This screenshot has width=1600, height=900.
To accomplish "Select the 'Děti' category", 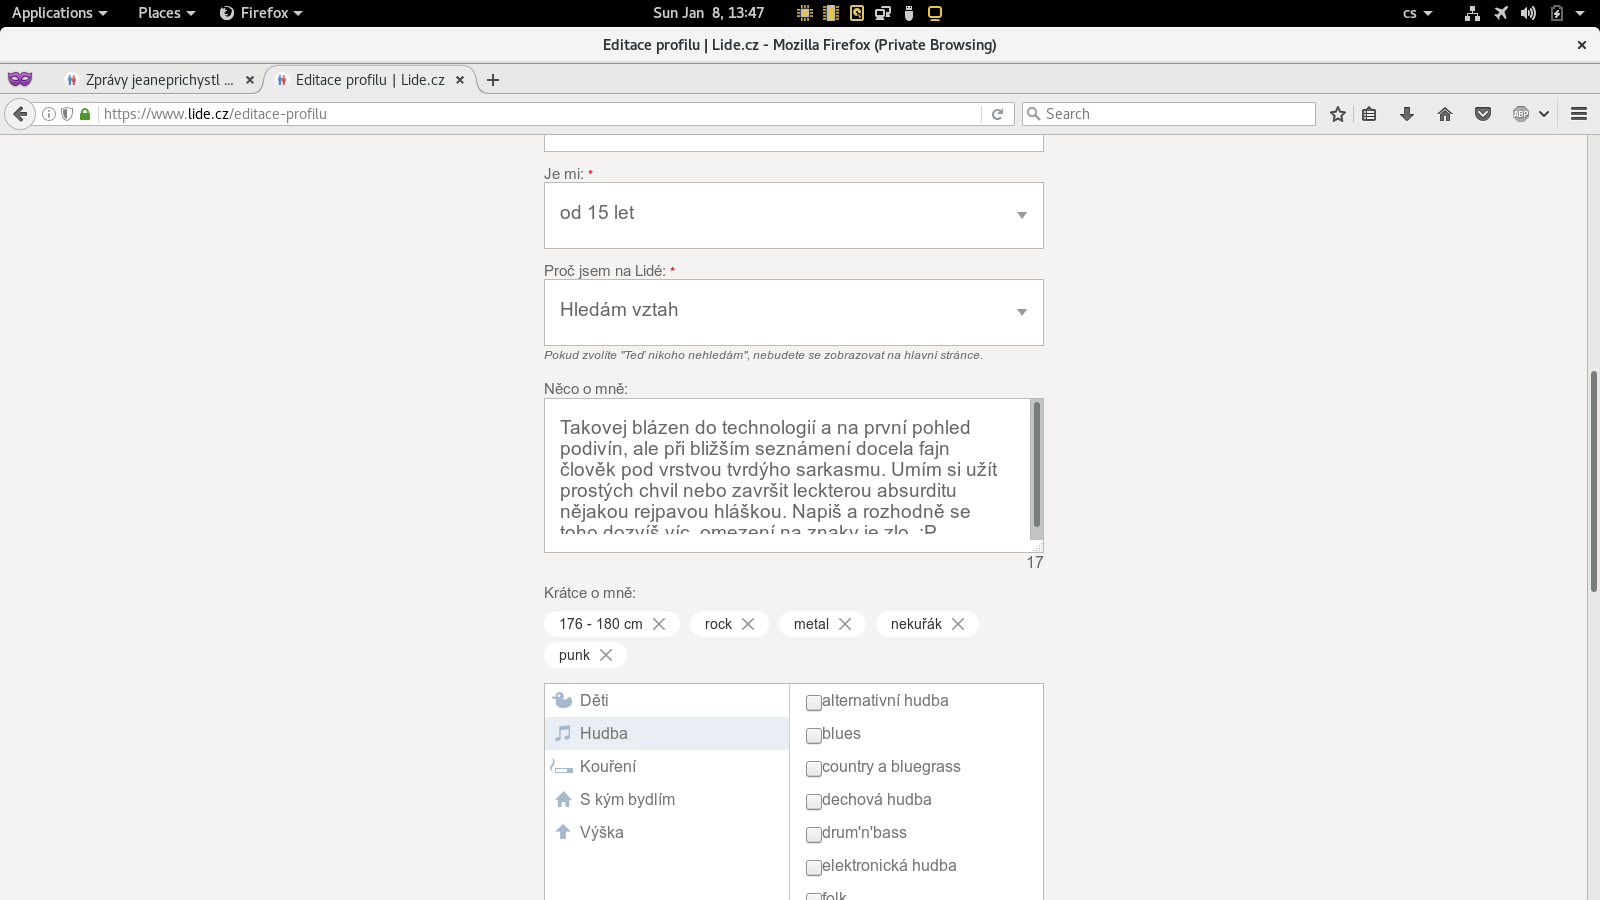I will click(x=667, y=701).
